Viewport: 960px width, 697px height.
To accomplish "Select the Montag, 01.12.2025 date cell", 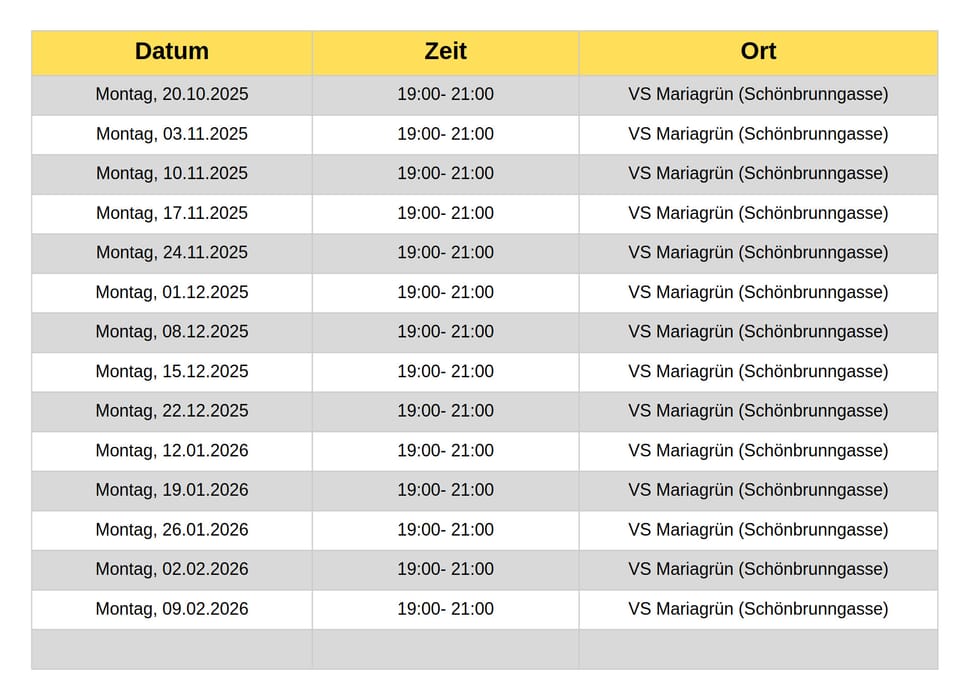I will point(172,293).
